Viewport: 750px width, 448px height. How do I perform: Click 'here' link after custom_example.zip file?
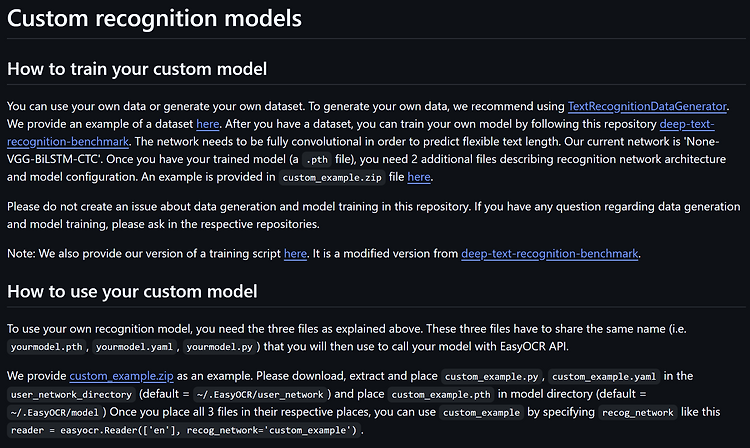point(419,177)
